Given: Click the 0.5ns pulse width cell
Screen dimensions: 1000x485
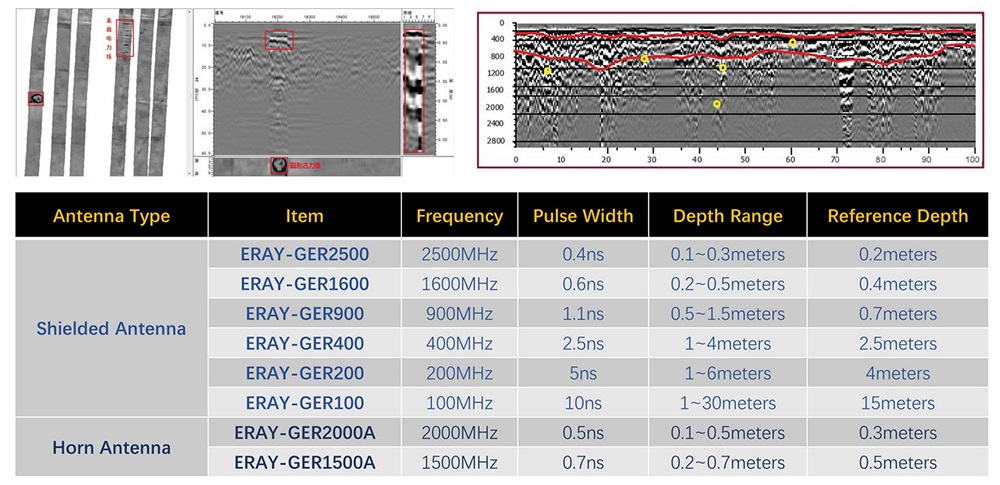Looking at the screenshot, I should pos(583,433).
